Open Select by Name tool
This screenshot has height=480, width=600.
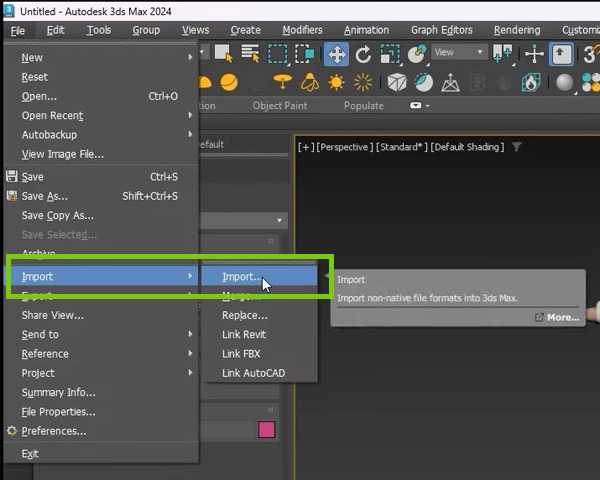pos(250,54)
